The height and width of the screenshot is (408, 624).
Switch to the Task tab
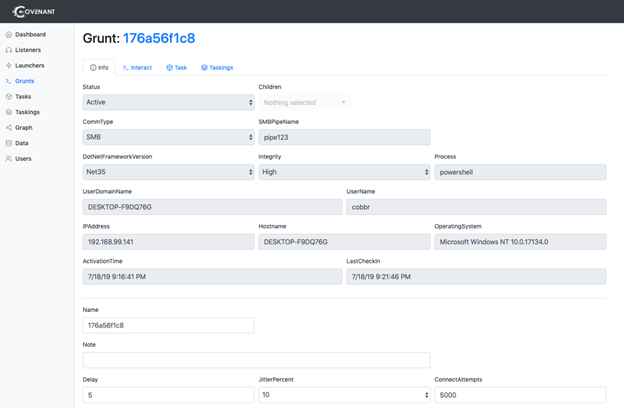(x=177, y=68)
